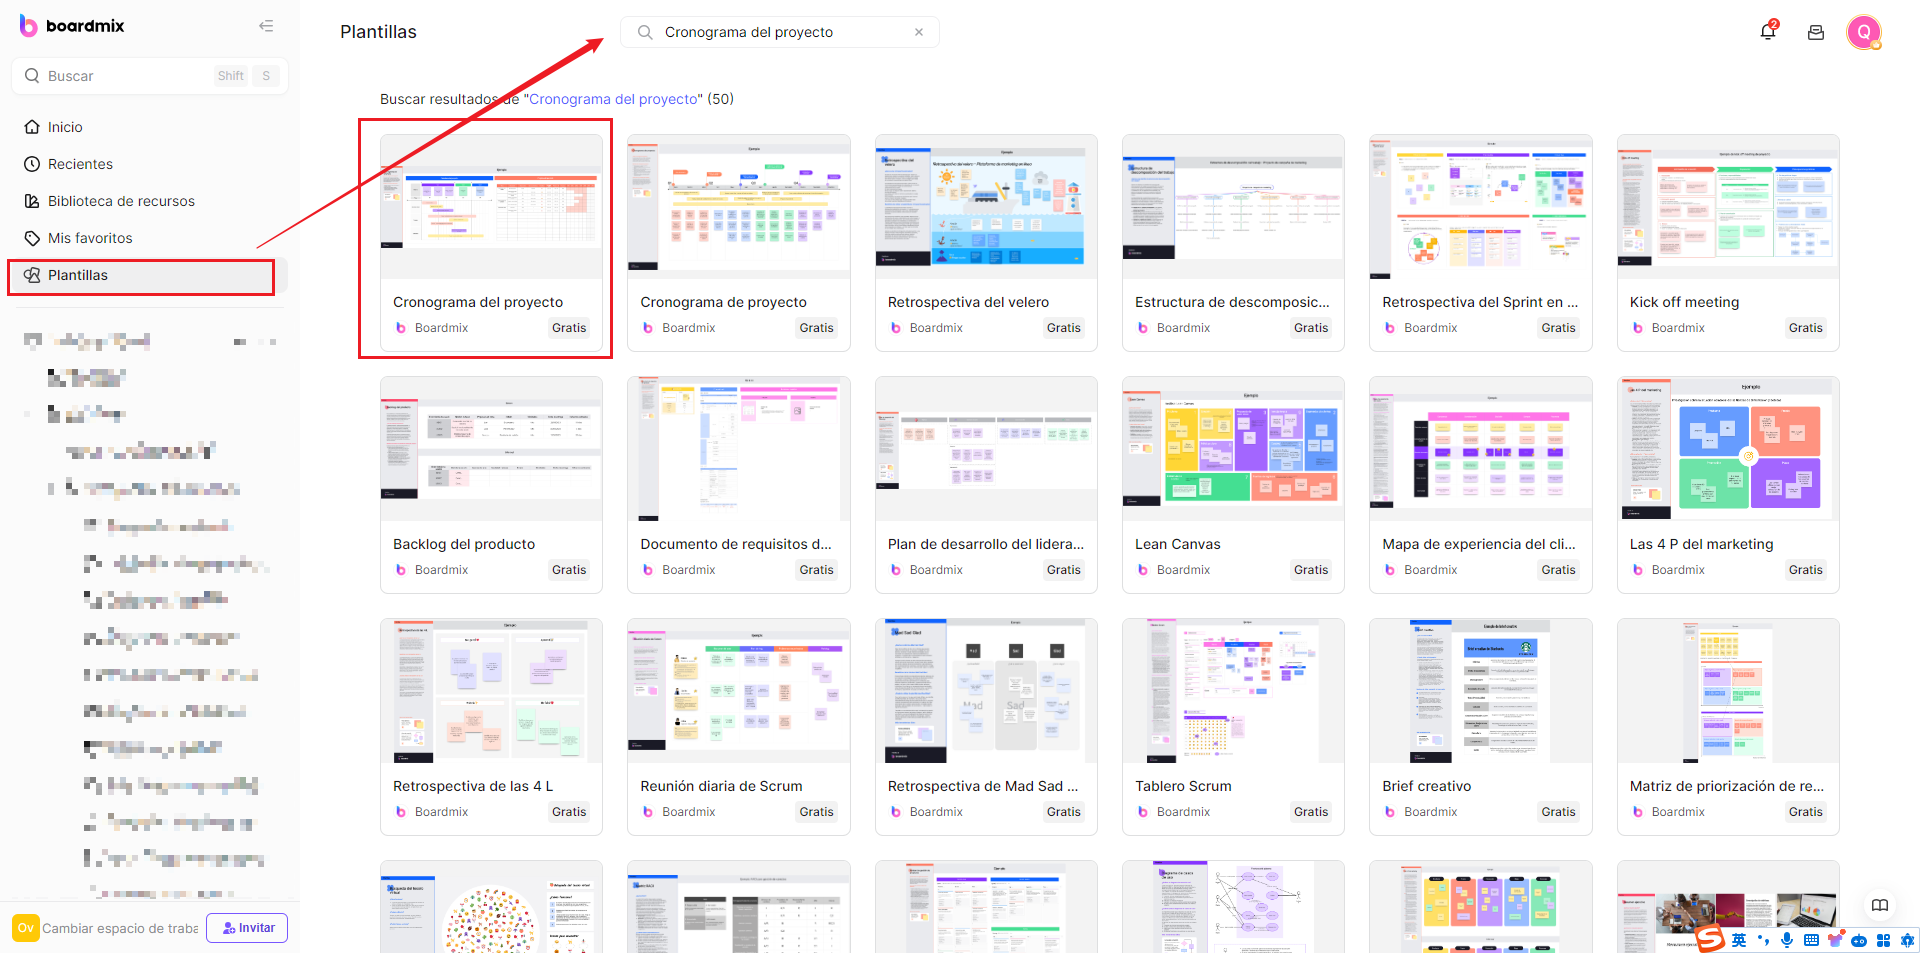Click the magnifier icon in template search
The image size is (1920, 953).
point(646,32)
